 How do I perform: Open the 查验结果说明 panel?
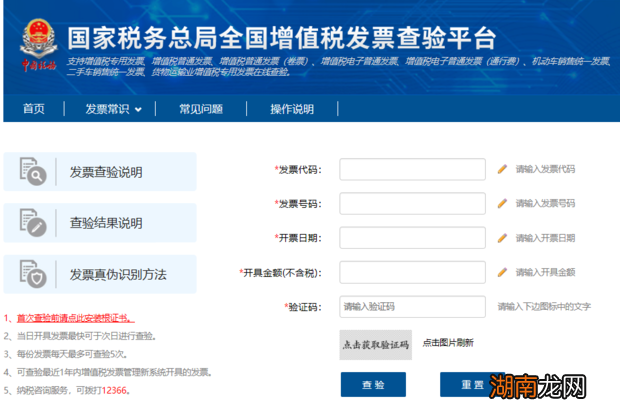point(100,223)
